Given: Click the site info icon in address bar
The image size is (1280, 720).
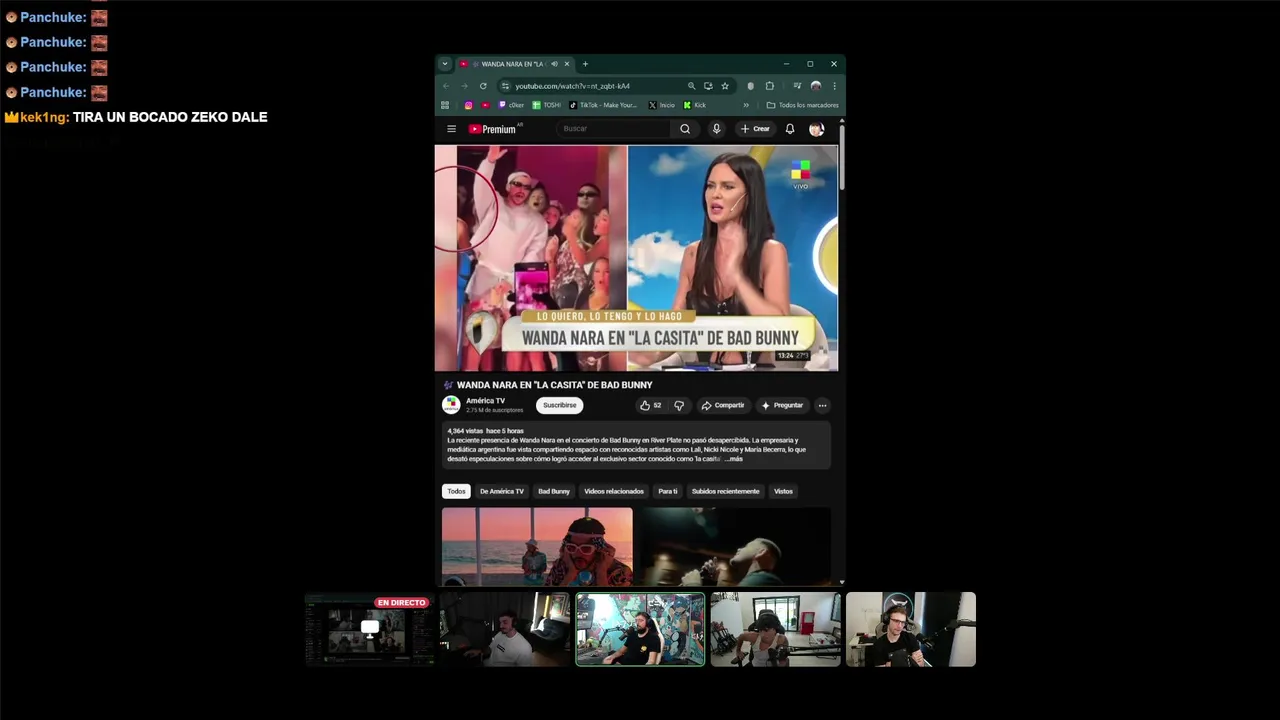Looking at the screenshot, I should coord(506,86).
